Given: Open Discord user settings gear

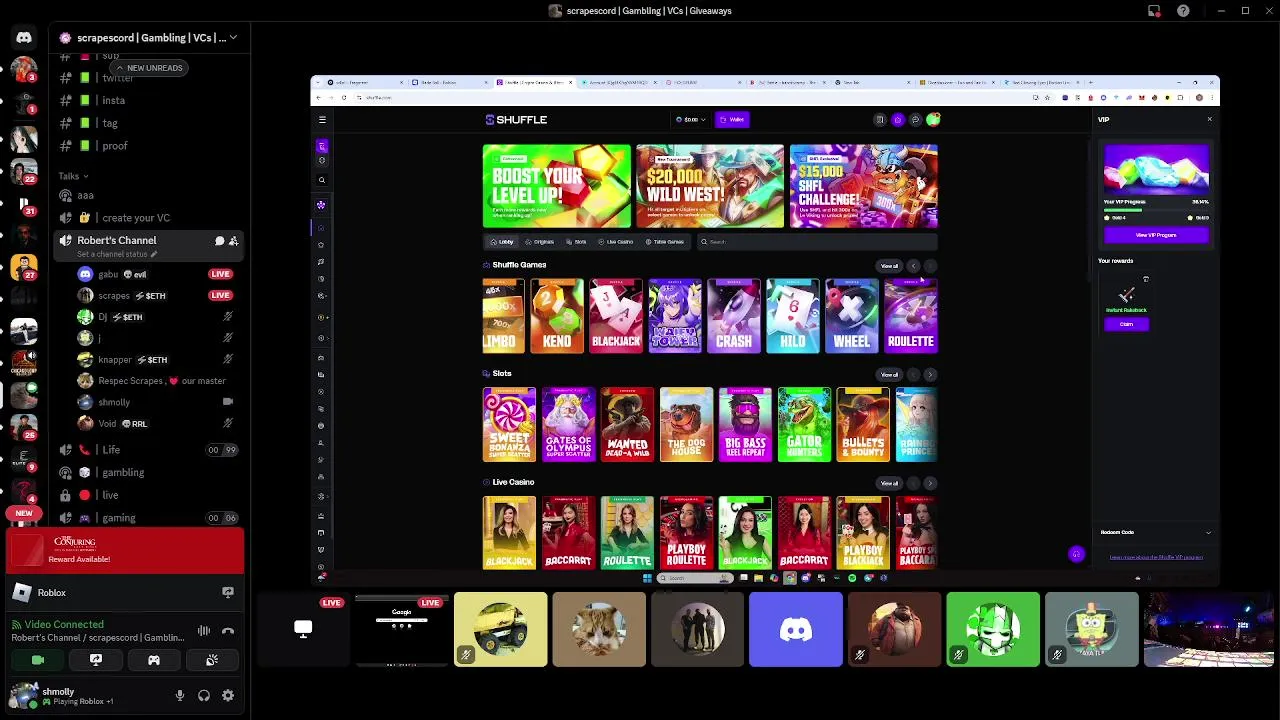Looking at the screenshot, I should tap(228, 695).
